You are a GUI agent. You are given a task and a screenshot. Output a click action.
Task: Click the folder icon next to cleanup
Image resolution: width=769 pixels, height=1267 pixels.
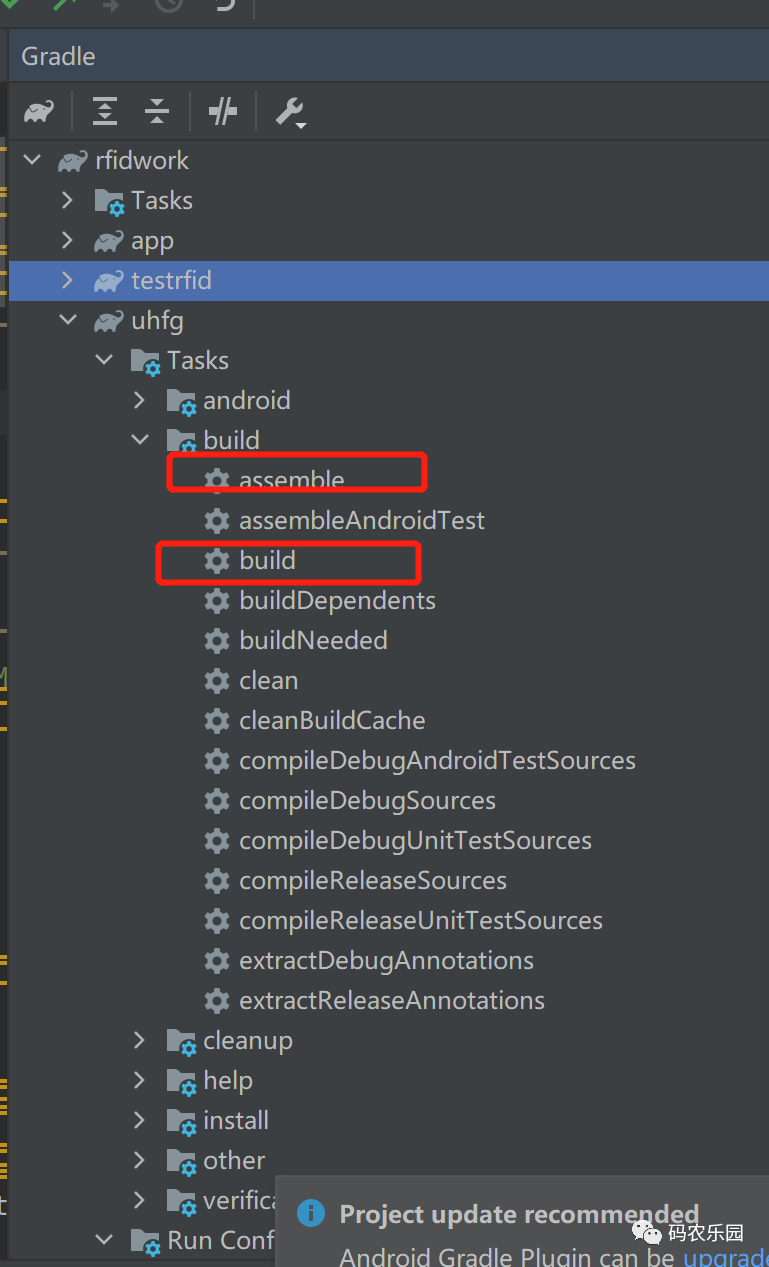pyautogui.click(x=181, y=1041)
